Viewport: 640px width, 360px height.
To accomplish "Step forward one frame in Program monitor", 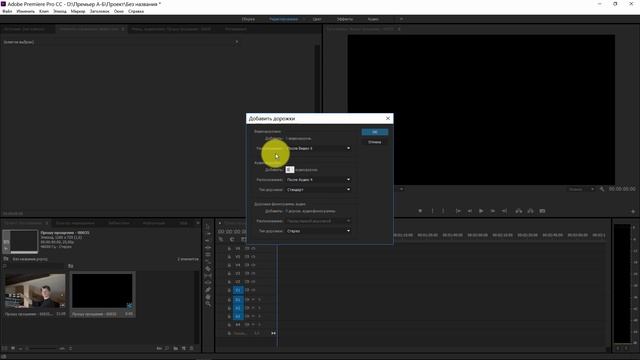I will click(493, 211).
